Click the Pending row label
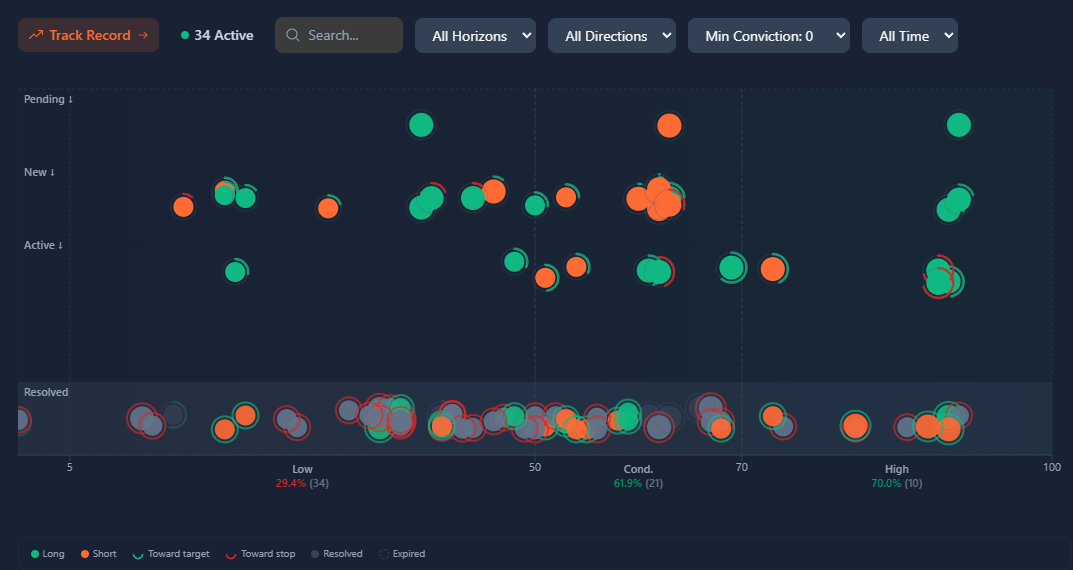This screenshot has height=570, width=1073. [48, 99]
